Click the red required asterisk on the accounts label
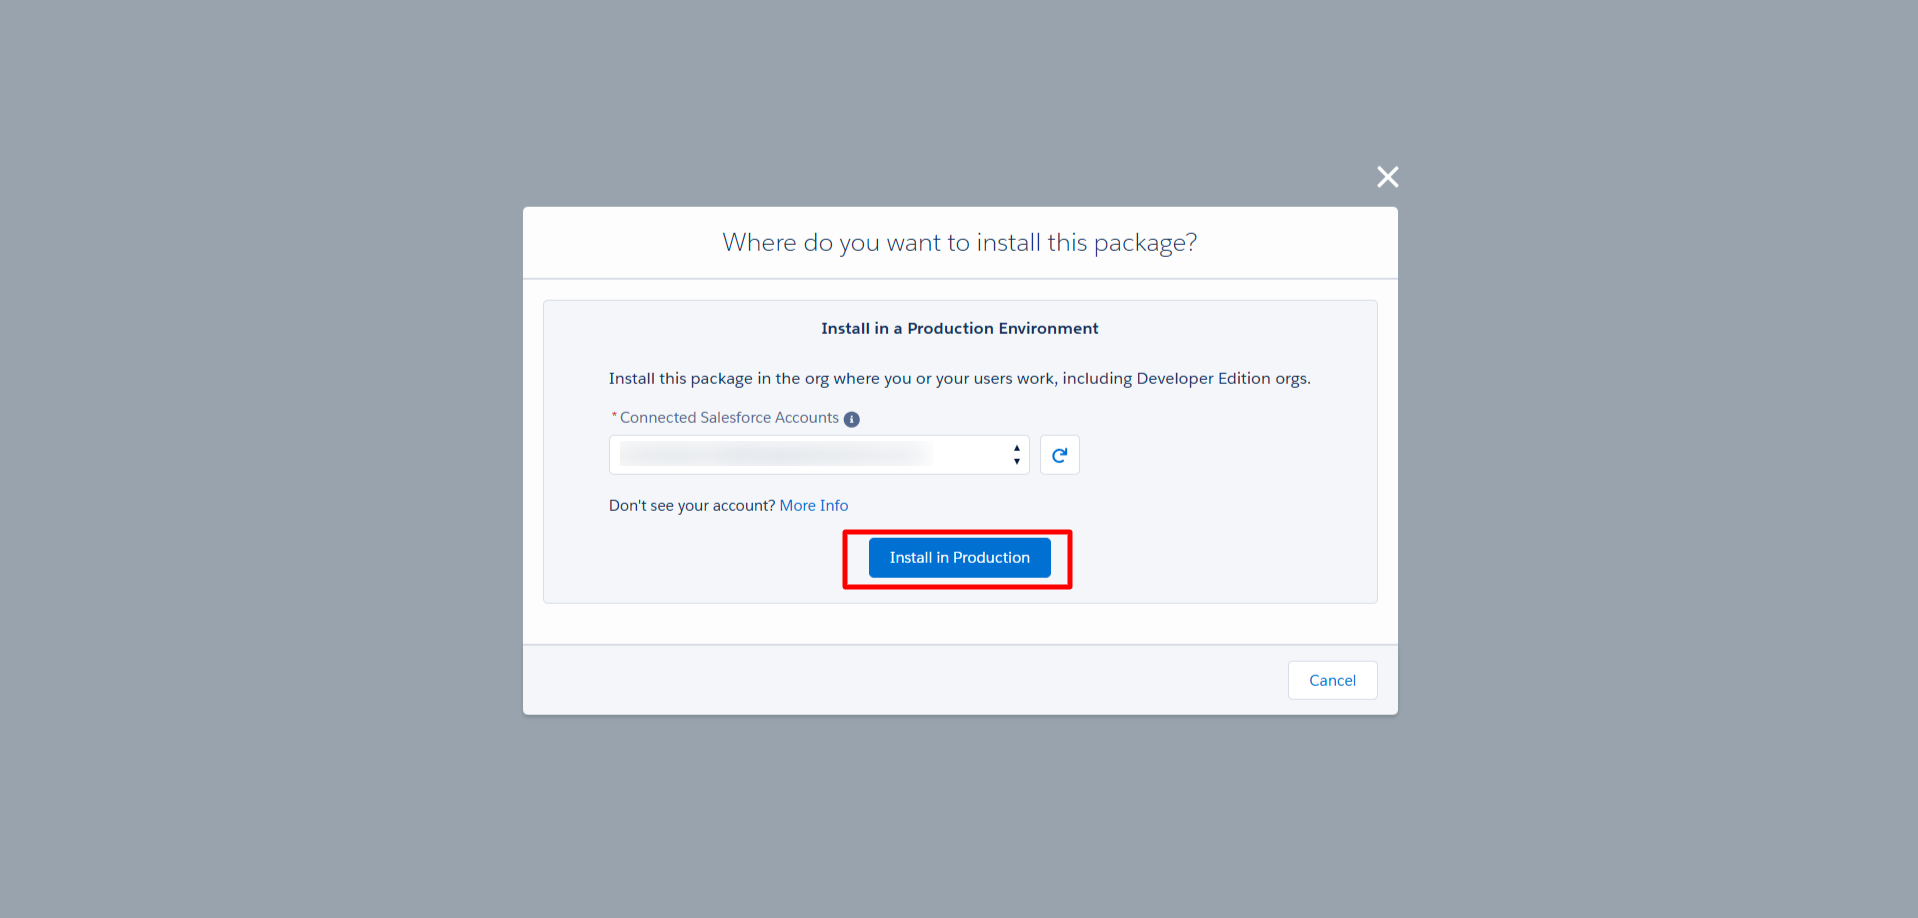The image size is (1918, 918). click(614, 416)
